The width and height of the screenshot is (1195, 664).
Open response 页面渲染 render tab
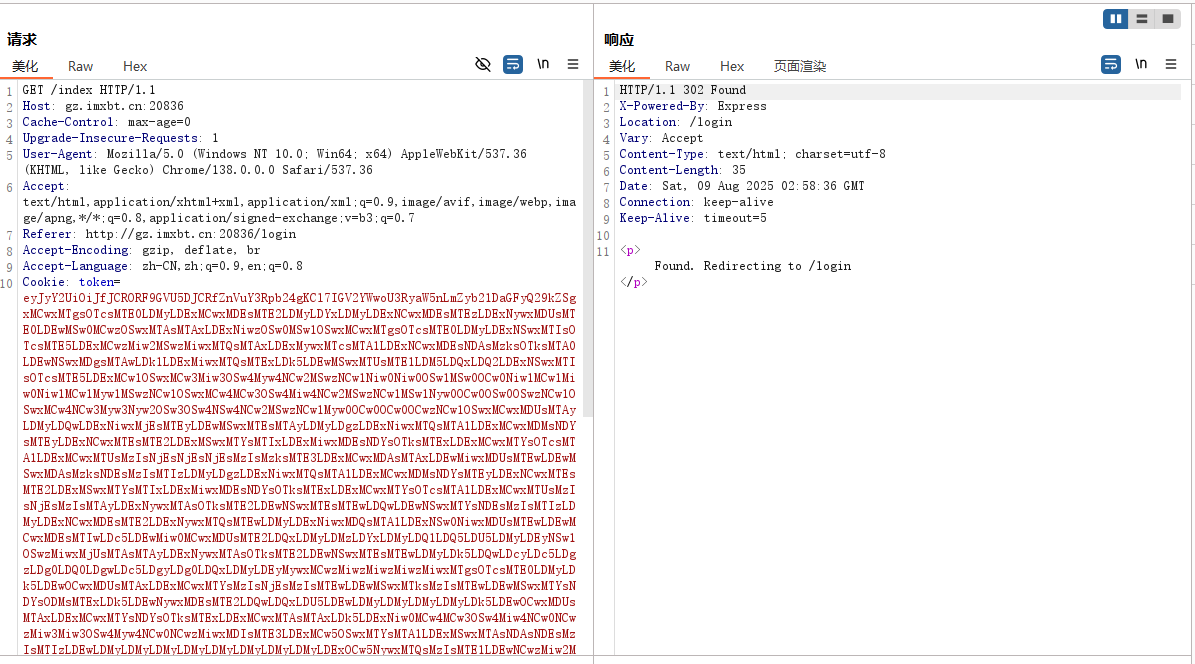799,66
